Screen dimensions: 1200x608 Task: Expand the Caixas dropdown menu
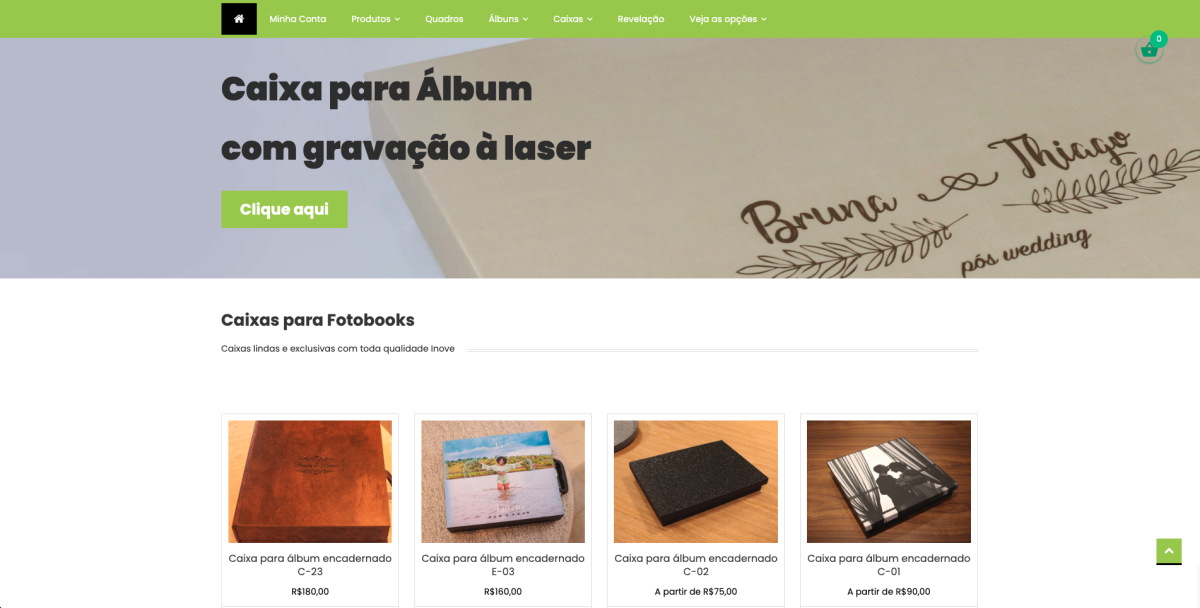(x=573, y=19)
